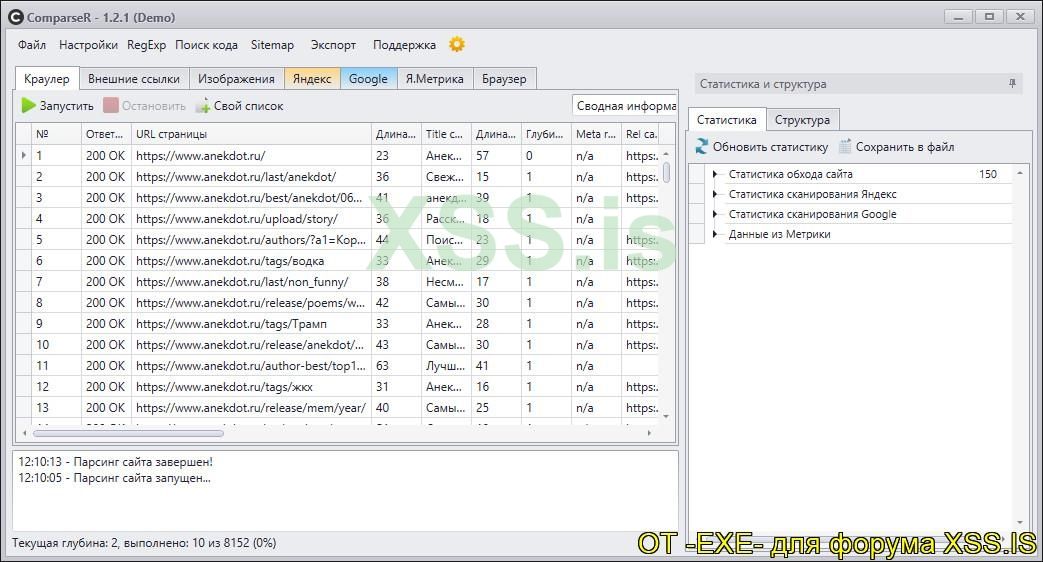Click the 150 value in statistics tree

click(988, 174)
